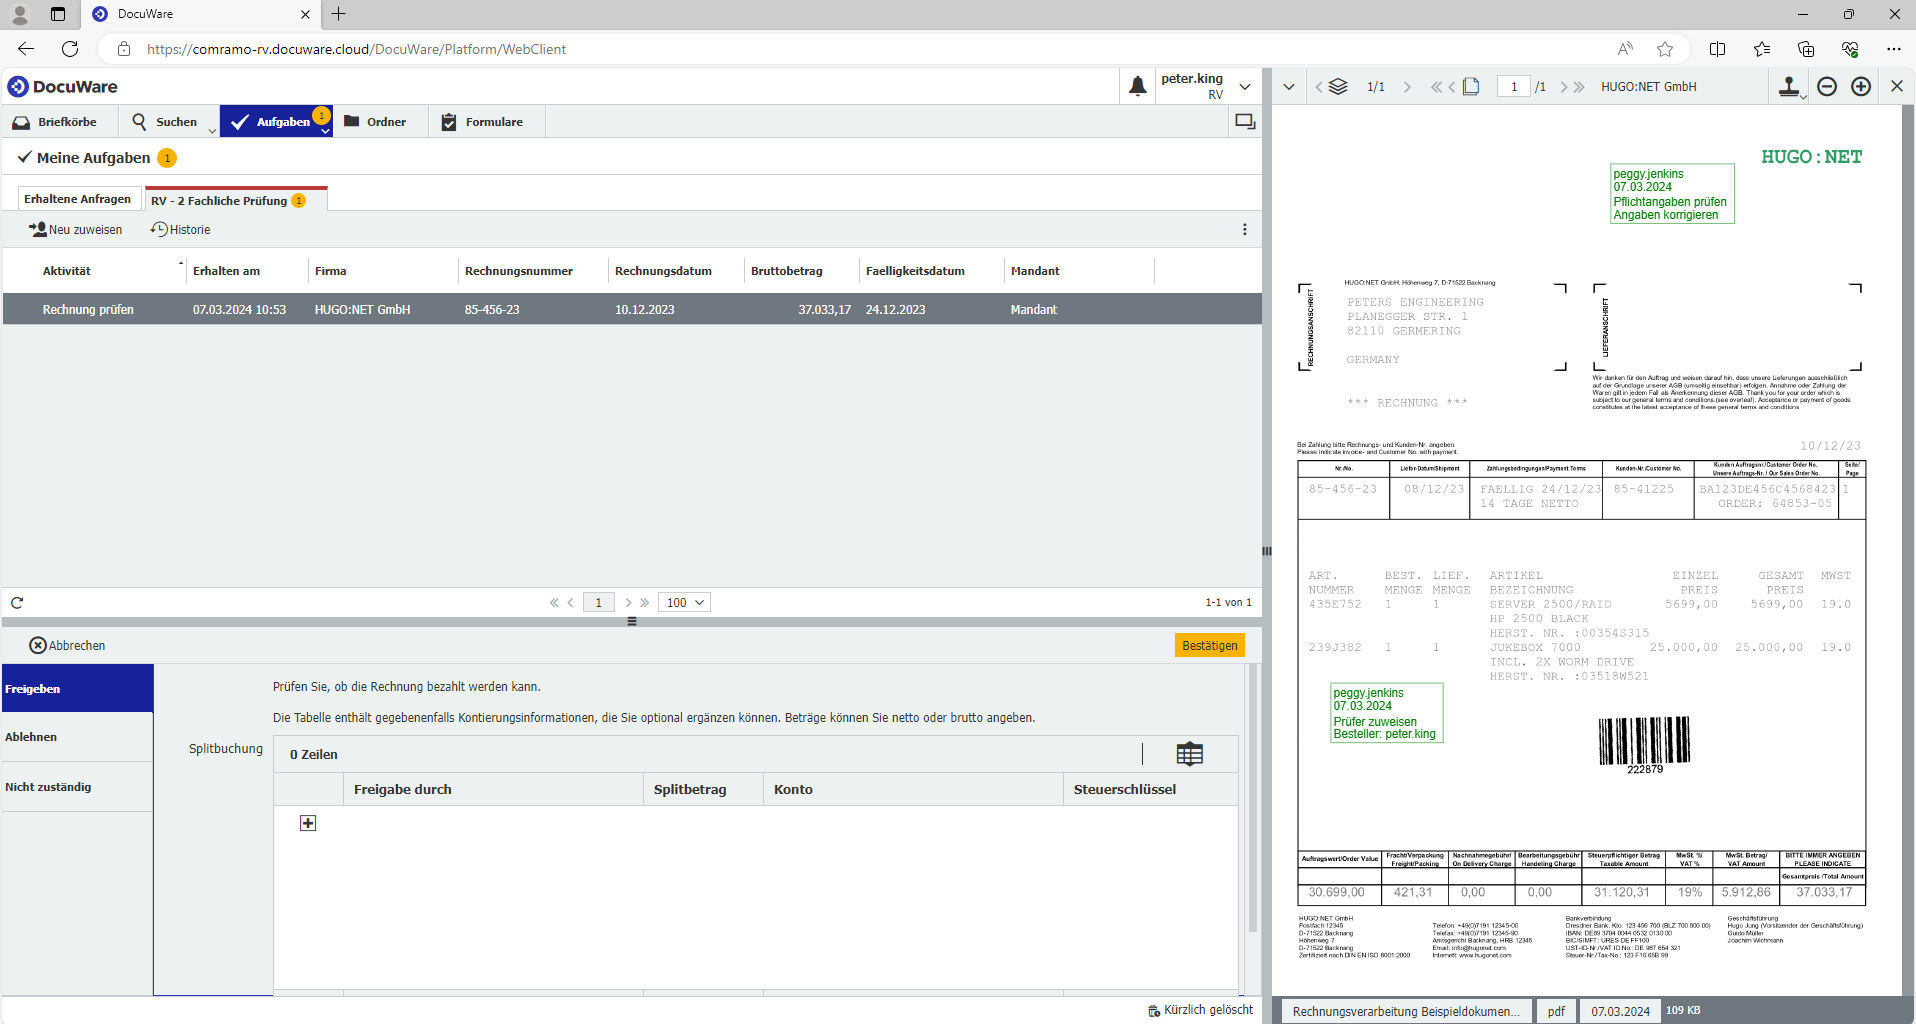Go to last page of task list
Screen dimensions: 1916x1024
point(645,603)
